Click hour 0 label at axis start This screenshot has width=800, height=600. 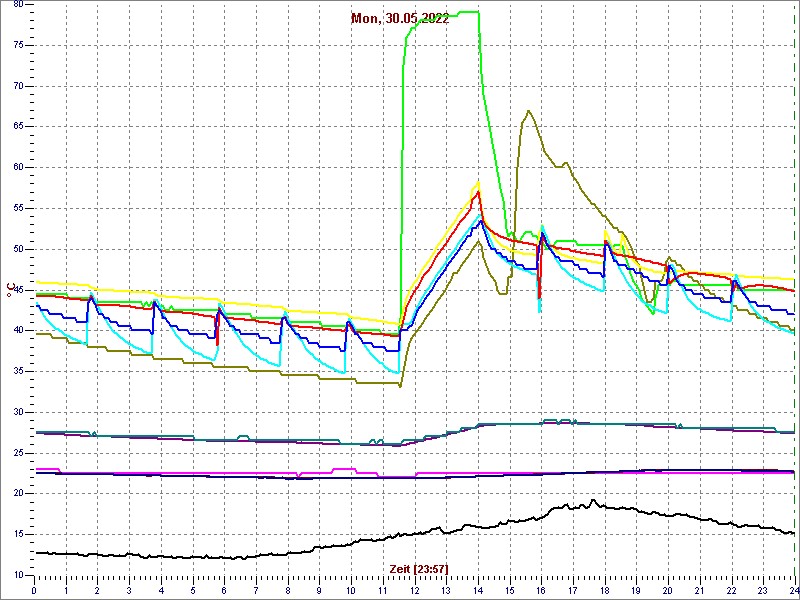pyautogui.click(x=35, y=590)
